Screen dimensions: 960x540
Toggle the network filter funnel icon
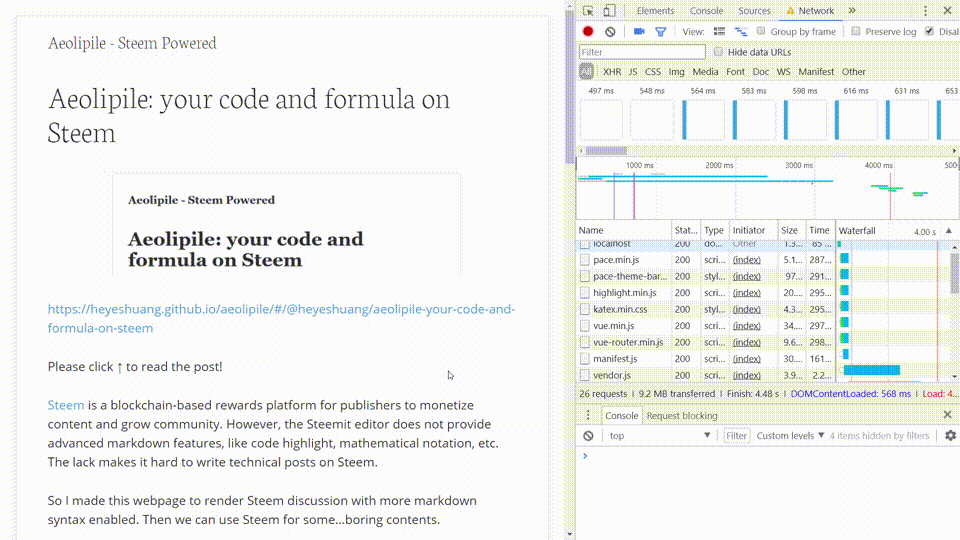click(661, 32)
